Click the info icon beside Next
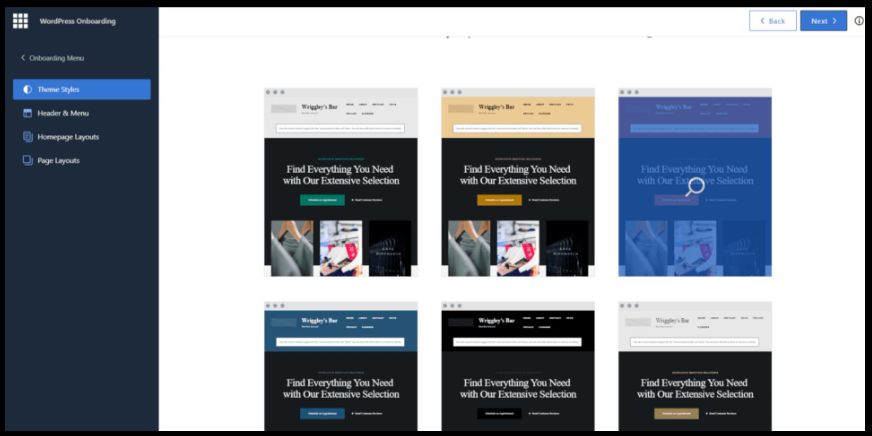872x436 pixels. tap(859, 21)
